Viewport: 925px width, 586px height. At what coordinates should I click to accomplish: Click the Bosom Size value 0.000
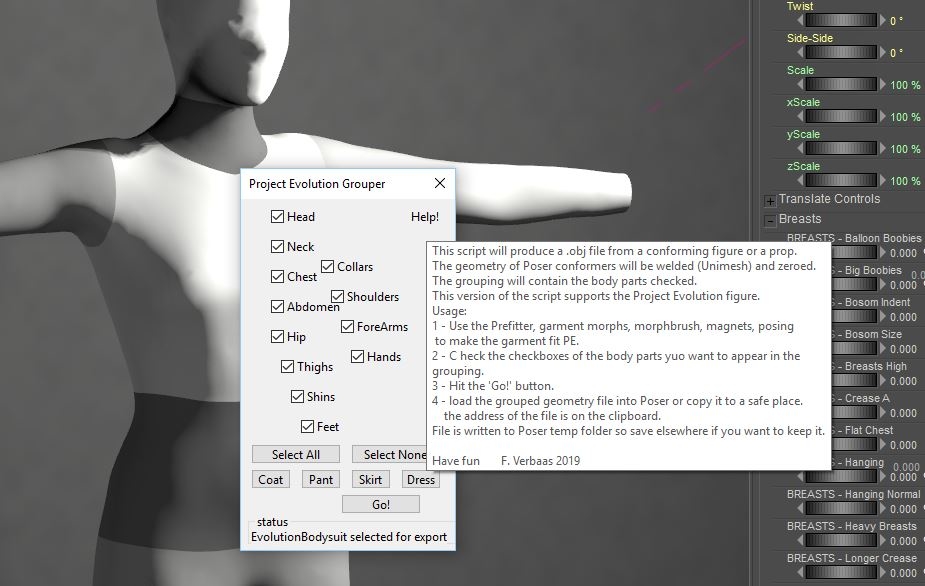click(x=903, y=349)
